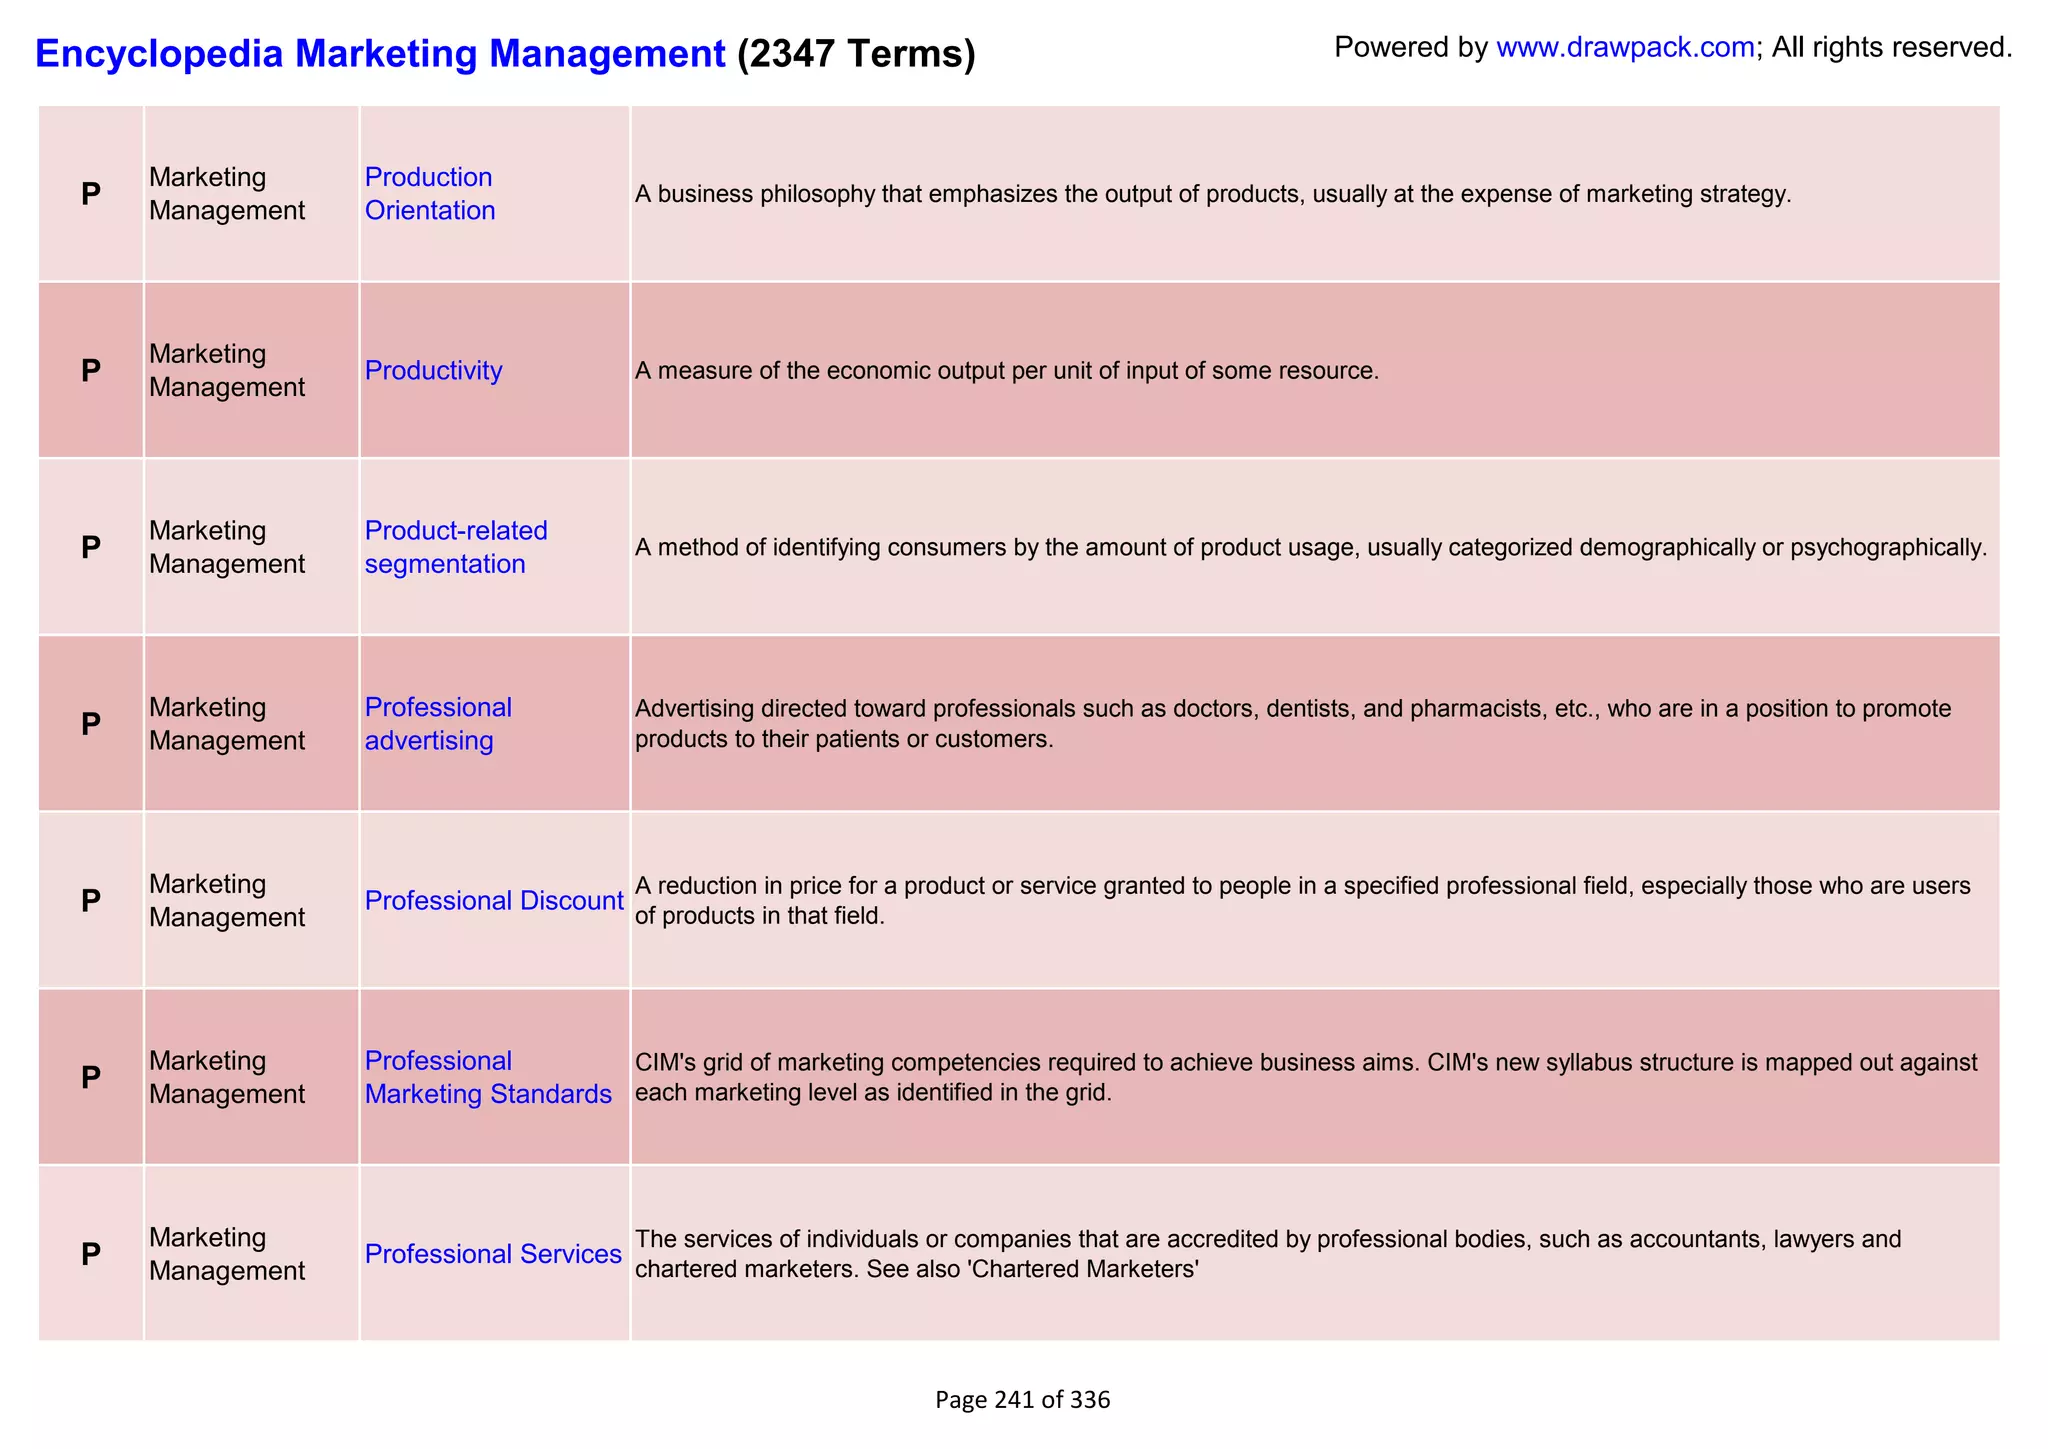Image resolution: width=2048 pixels, height=1449 pixels.
Task: Click the definition 'Advertising directed toward professionals'
Action: click(x=1293, y=724)
